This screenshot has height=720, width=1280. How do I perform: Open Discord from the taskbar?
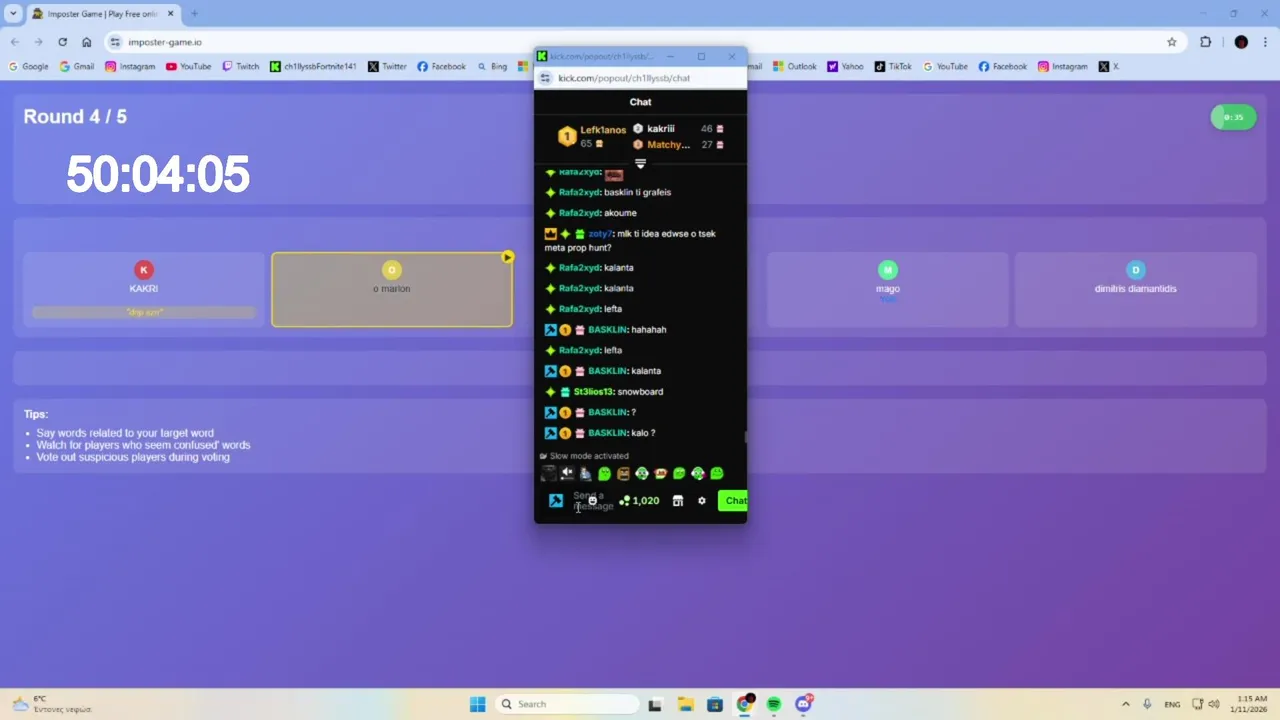click(803, 704)
